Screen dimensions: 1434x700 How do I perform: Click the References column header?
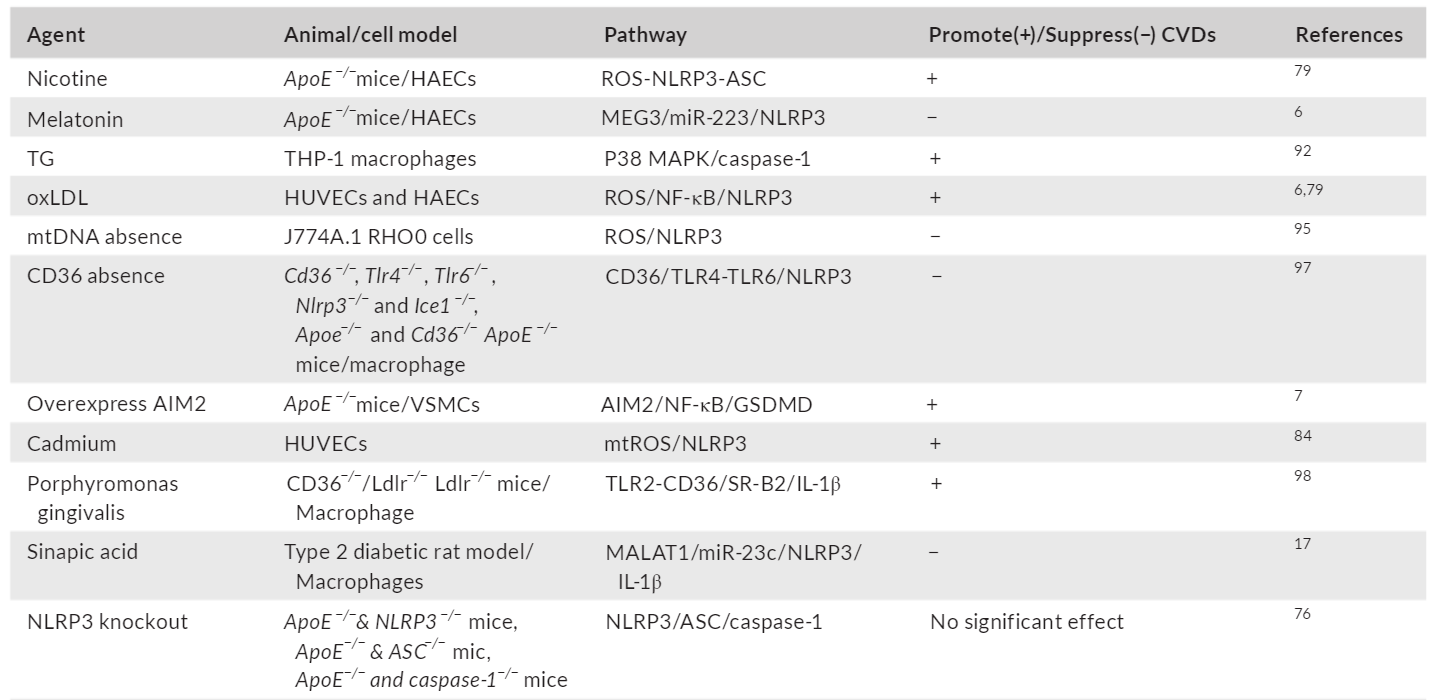[x=1348, y=35]
